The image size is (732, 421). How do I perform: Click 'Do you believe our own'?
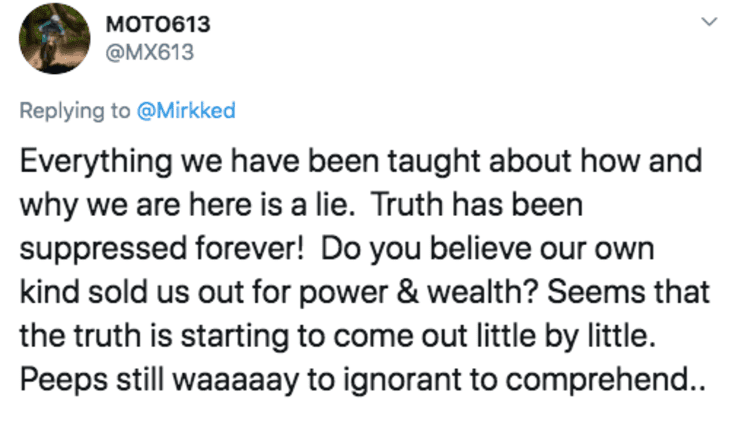click(487, 250)
